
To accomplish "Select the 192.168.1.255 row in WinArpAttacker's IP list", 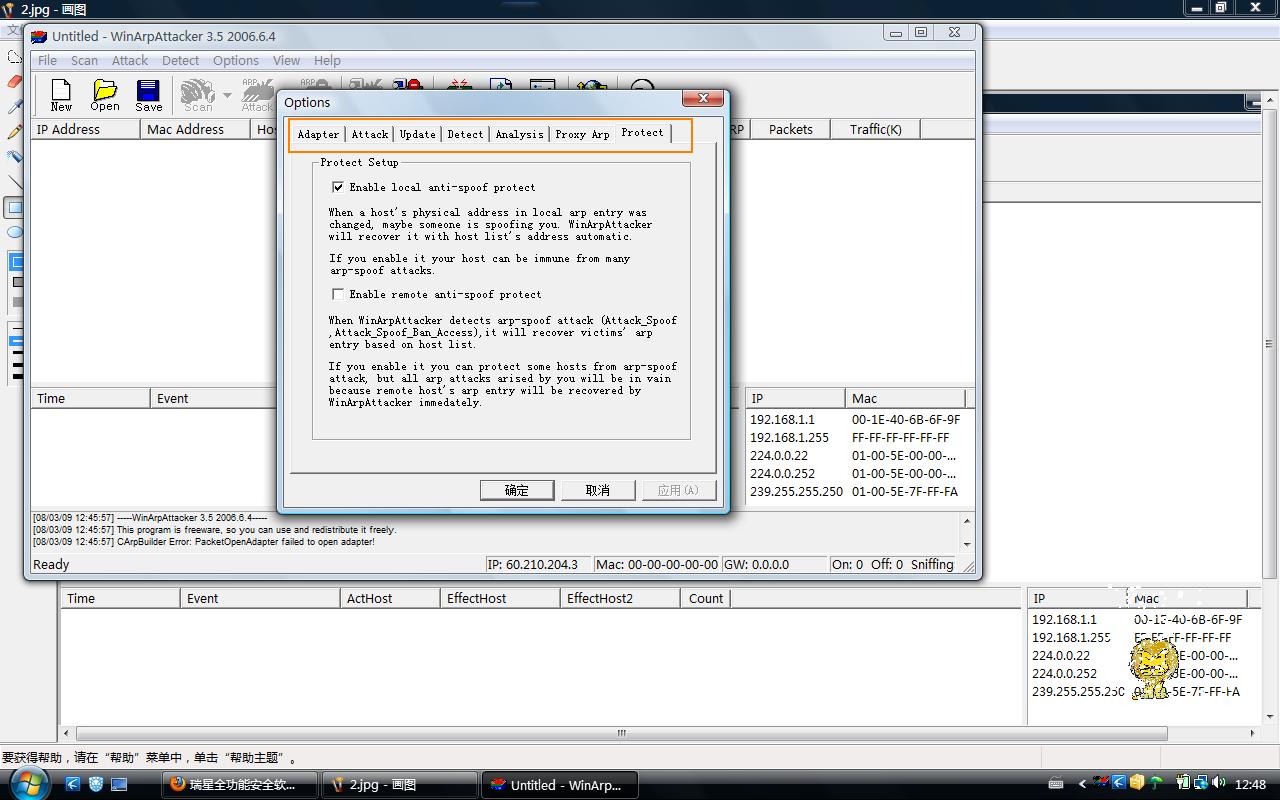I will pos(789,438).
